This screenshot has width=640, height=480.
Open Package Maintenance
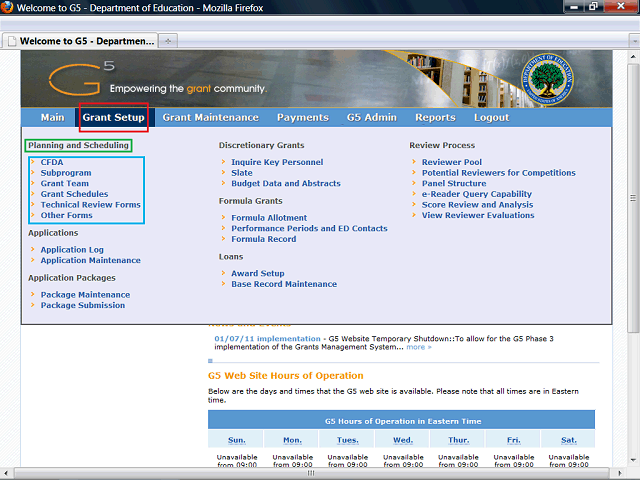point(85,295)
